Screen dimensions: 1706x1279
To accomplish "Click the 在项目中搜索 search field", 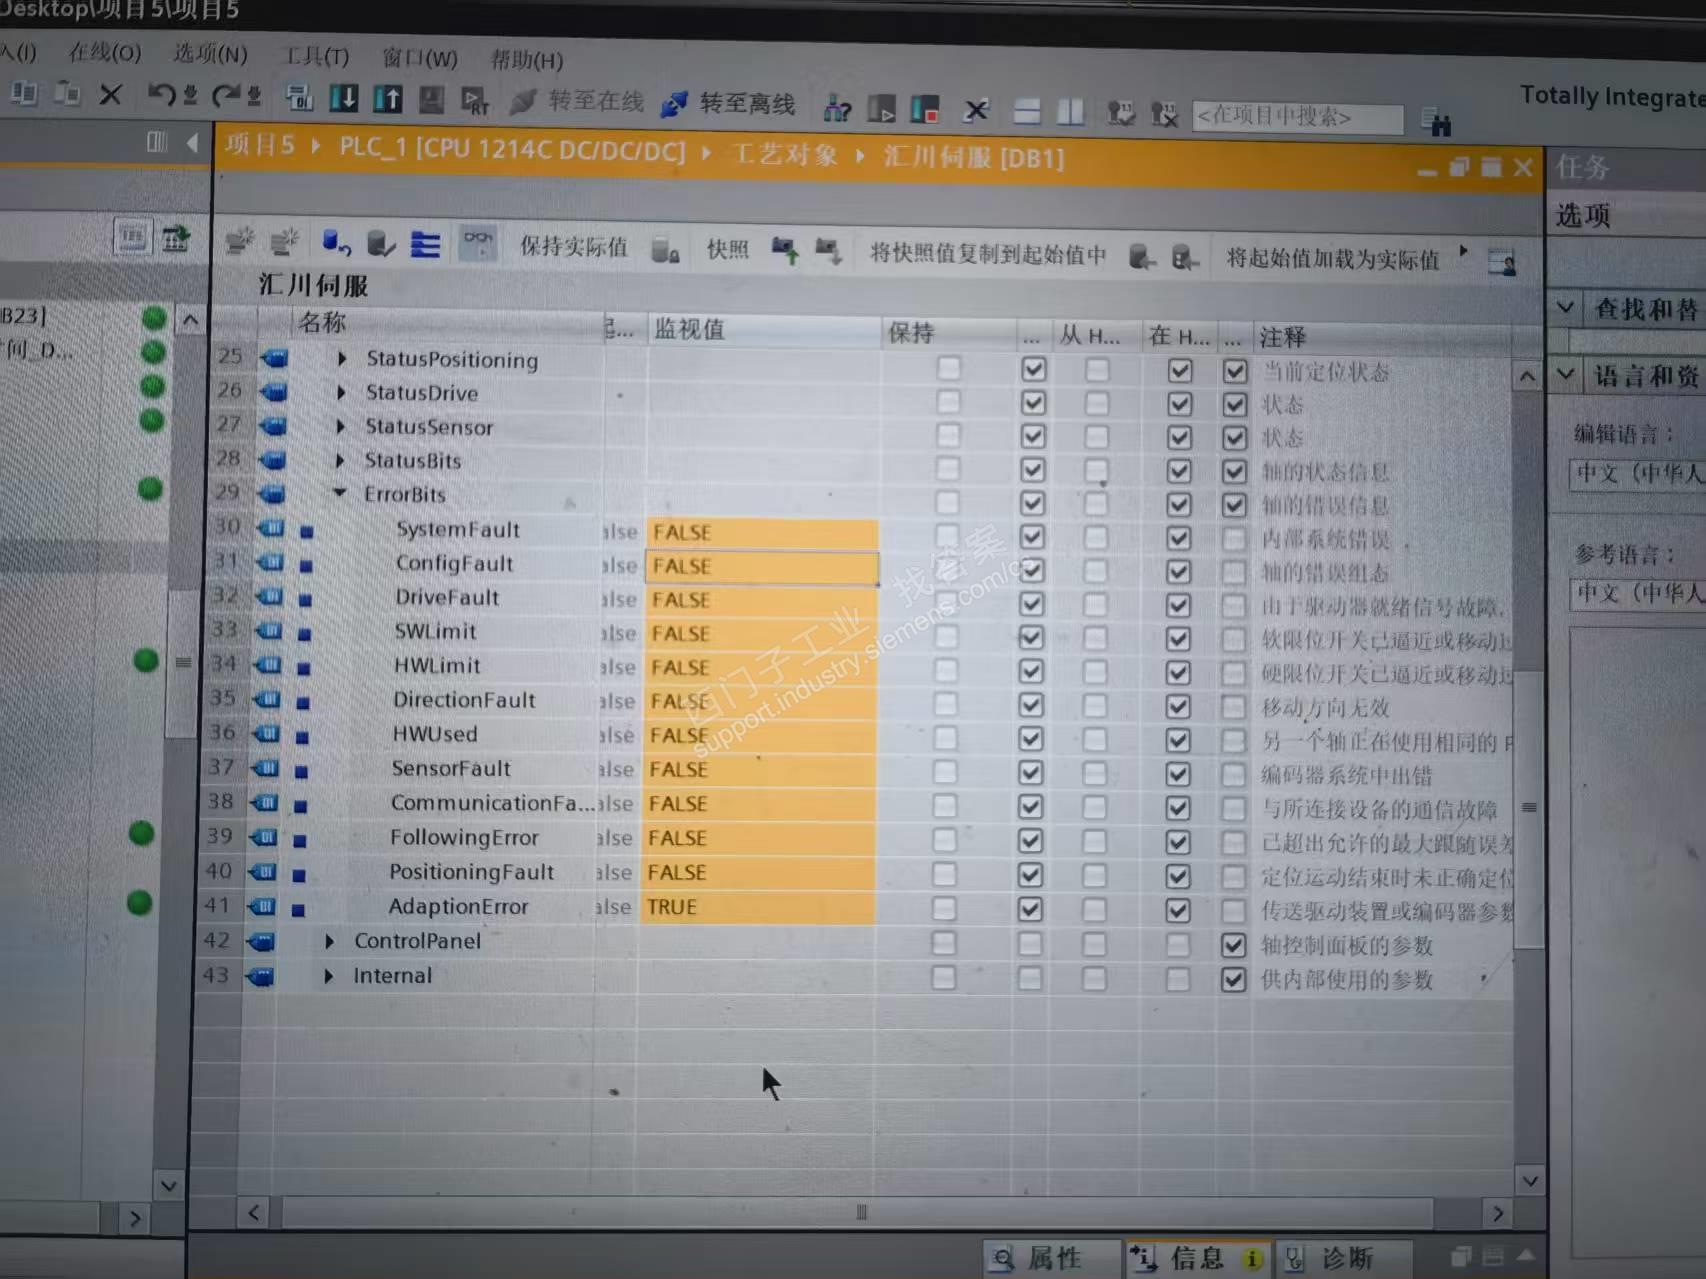I will tap(1297, 117).
